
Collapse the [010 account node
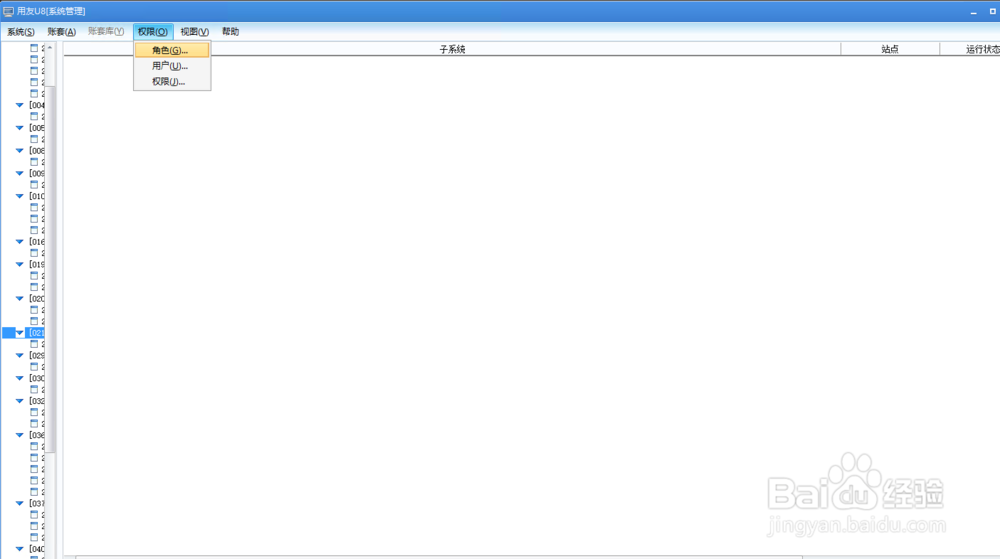20,196
